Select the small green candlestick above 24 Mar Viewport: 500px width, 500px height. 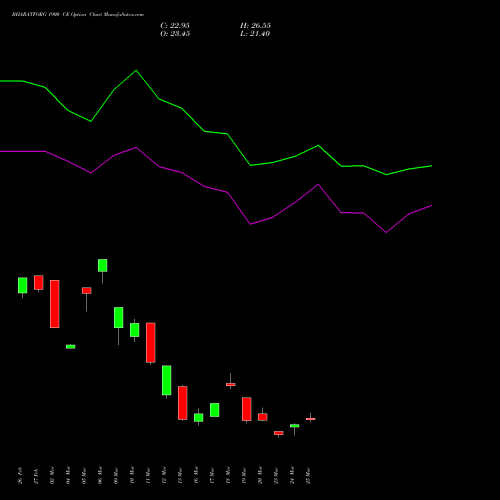tap(295, 426)
